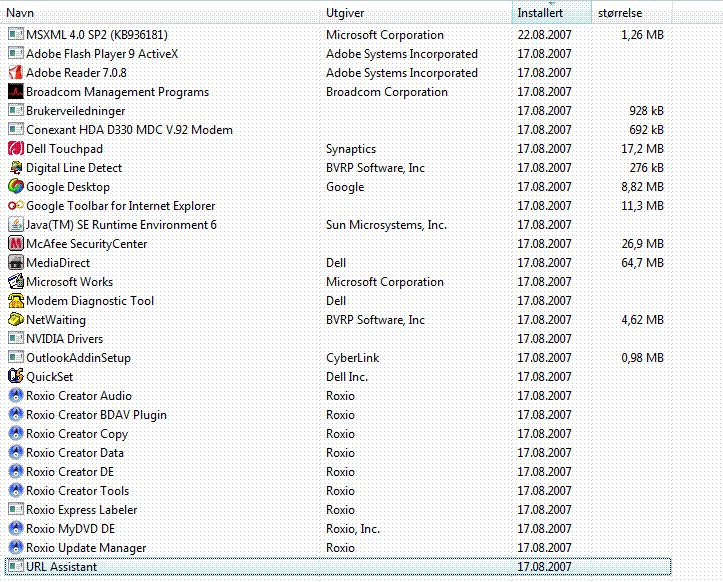The height and width of the screenshot is (582, 723).
Task: Click the 928 kB size value
Action: coord(646,111)
